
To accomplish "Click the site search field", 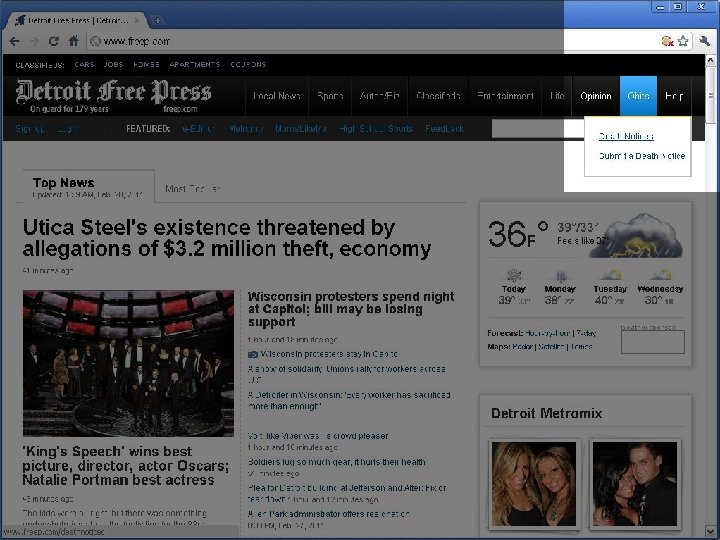I will coord(538,129).
